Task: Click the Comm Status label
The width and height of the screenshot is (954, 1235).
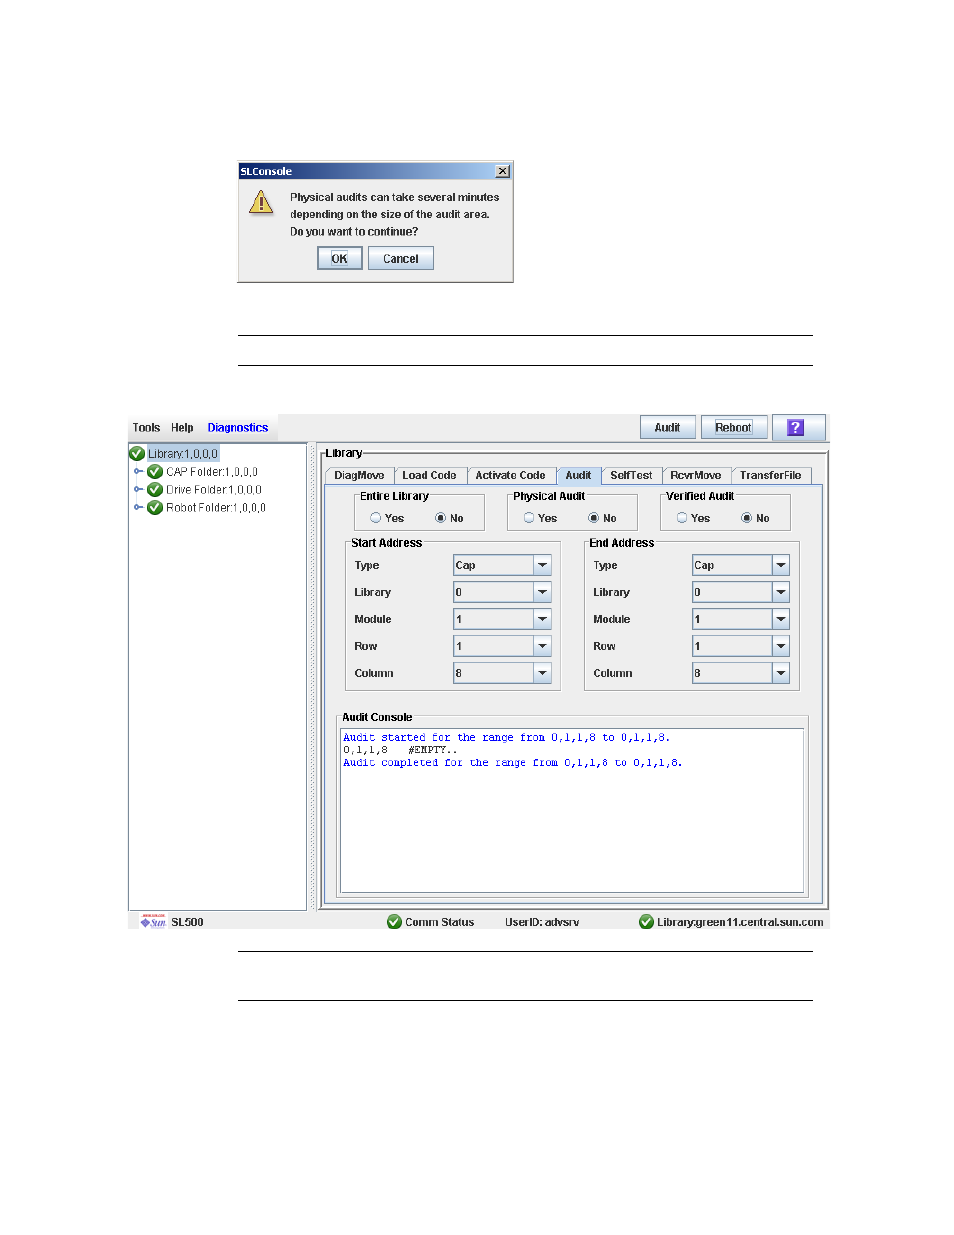Action: 440,922
